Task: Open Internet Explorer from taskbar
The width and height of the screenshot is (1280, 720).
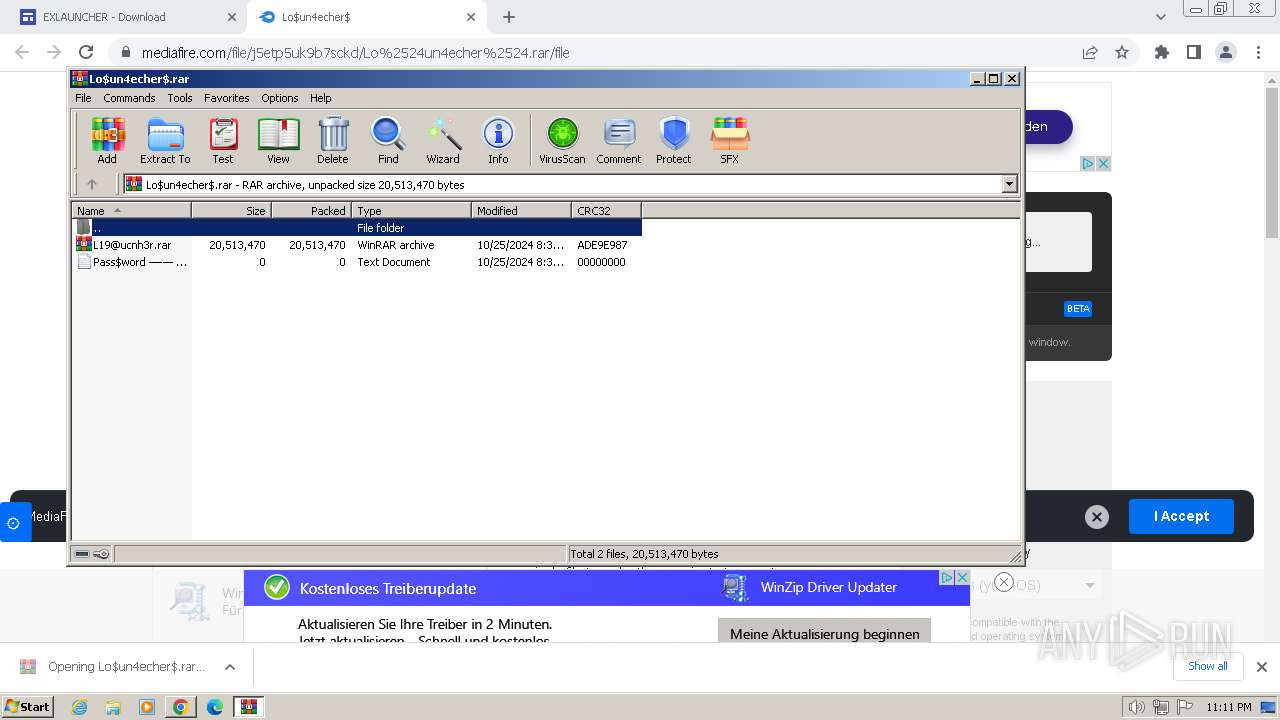Action: [x=79, y=707]
